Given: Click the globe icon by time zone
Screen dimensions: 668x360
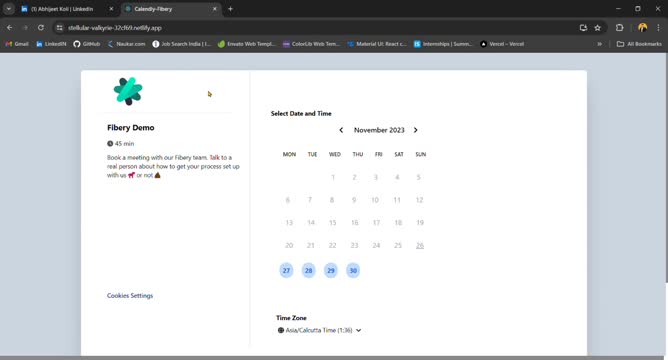Looking at the screenshot, I should click(x=281, y=330).
